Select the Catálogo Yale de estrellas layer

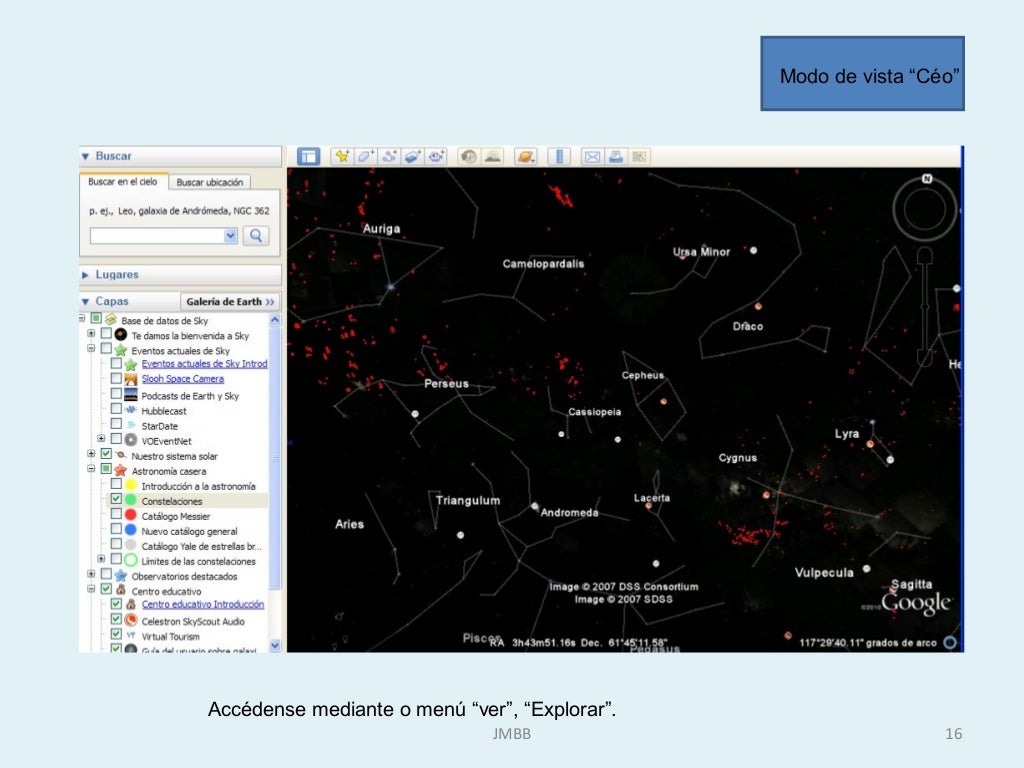201,547
